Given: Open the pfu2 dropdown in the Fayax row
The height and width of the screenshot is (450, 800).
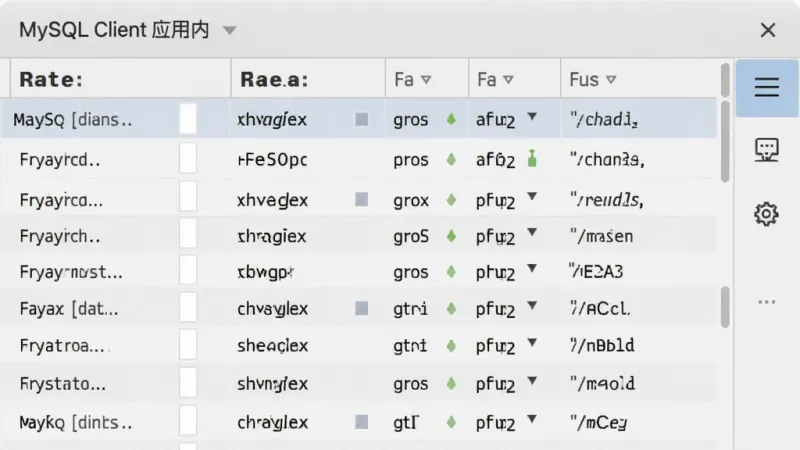Looking at the screenshot, I should coord(532,306).
